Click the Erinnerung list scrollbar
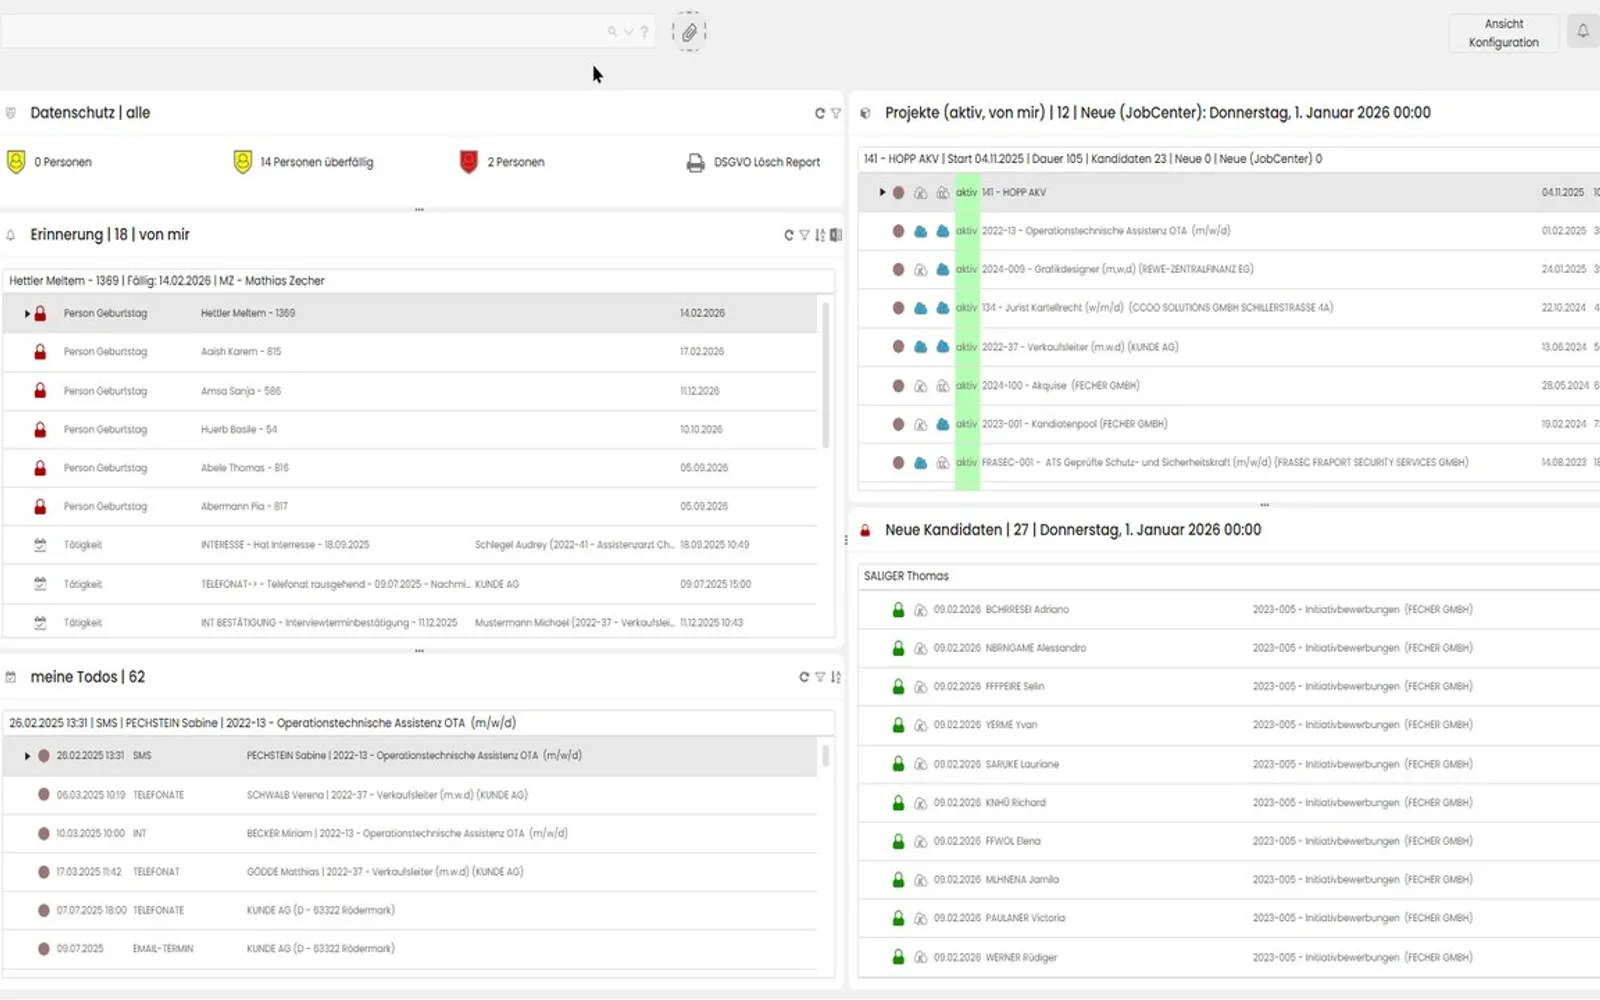The width and height of the screenshot is (1600, 1000). click(826, 375)
